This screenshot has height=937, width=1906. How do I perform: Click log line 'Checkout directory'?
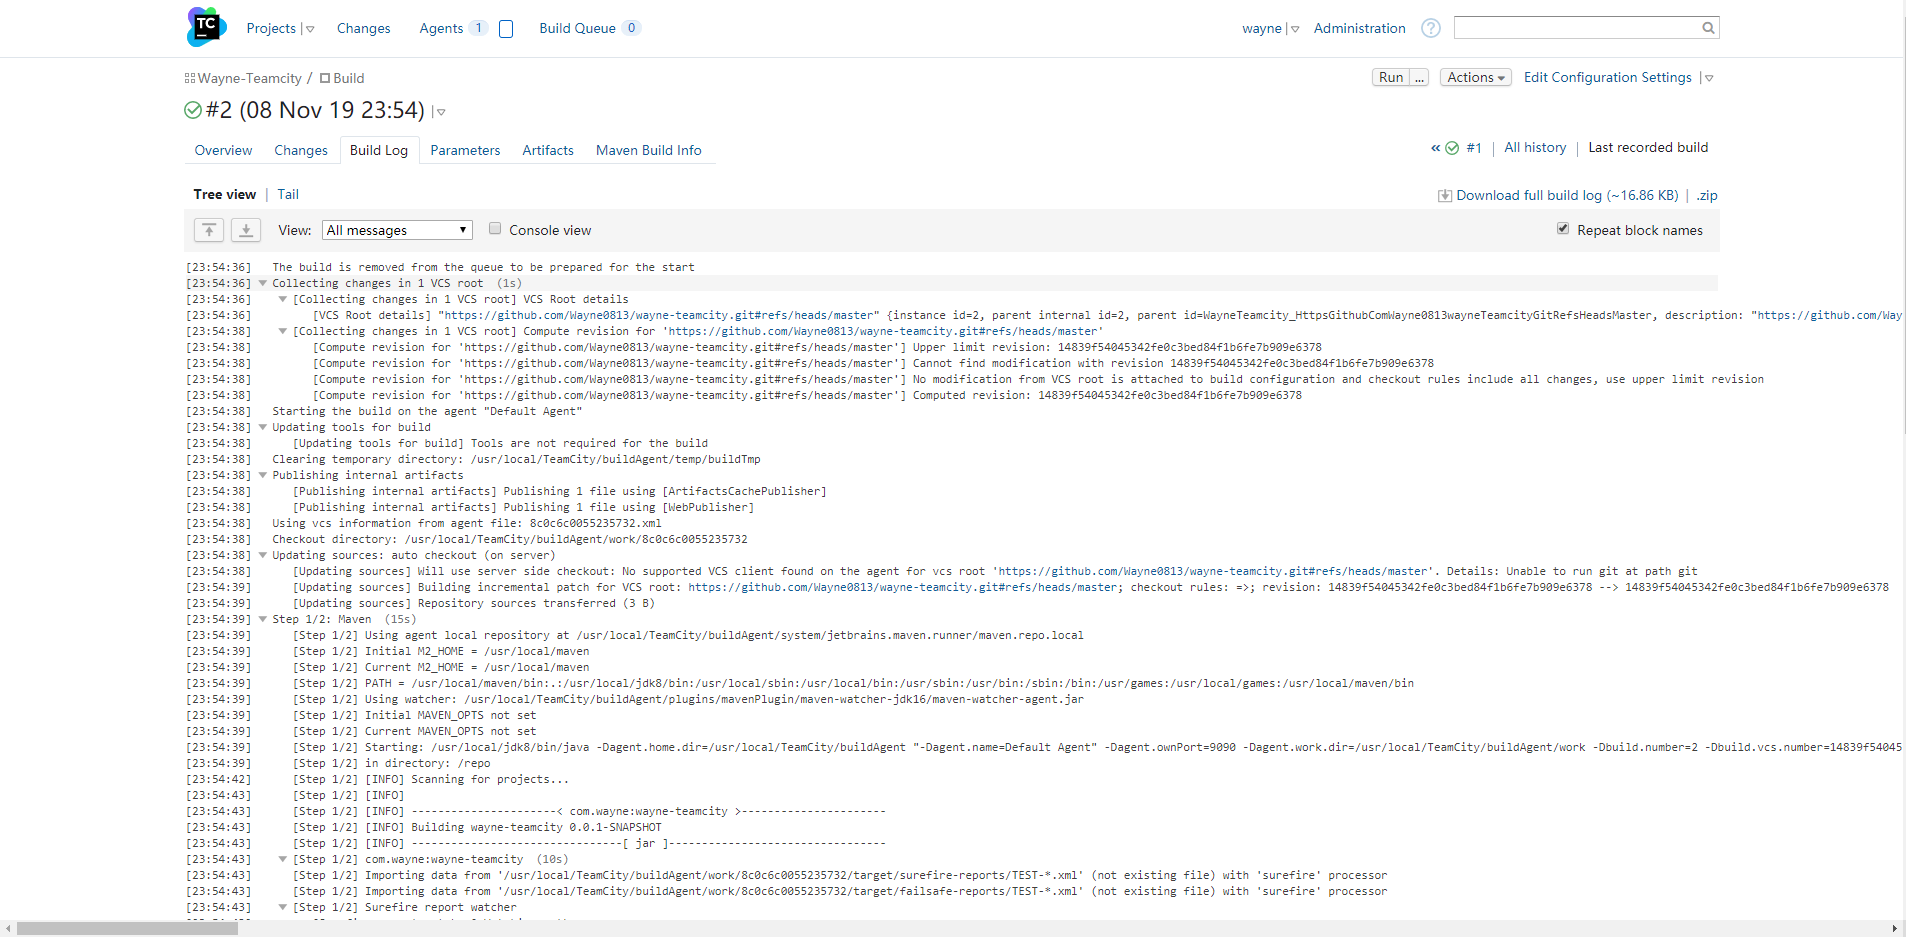point(510,539)
